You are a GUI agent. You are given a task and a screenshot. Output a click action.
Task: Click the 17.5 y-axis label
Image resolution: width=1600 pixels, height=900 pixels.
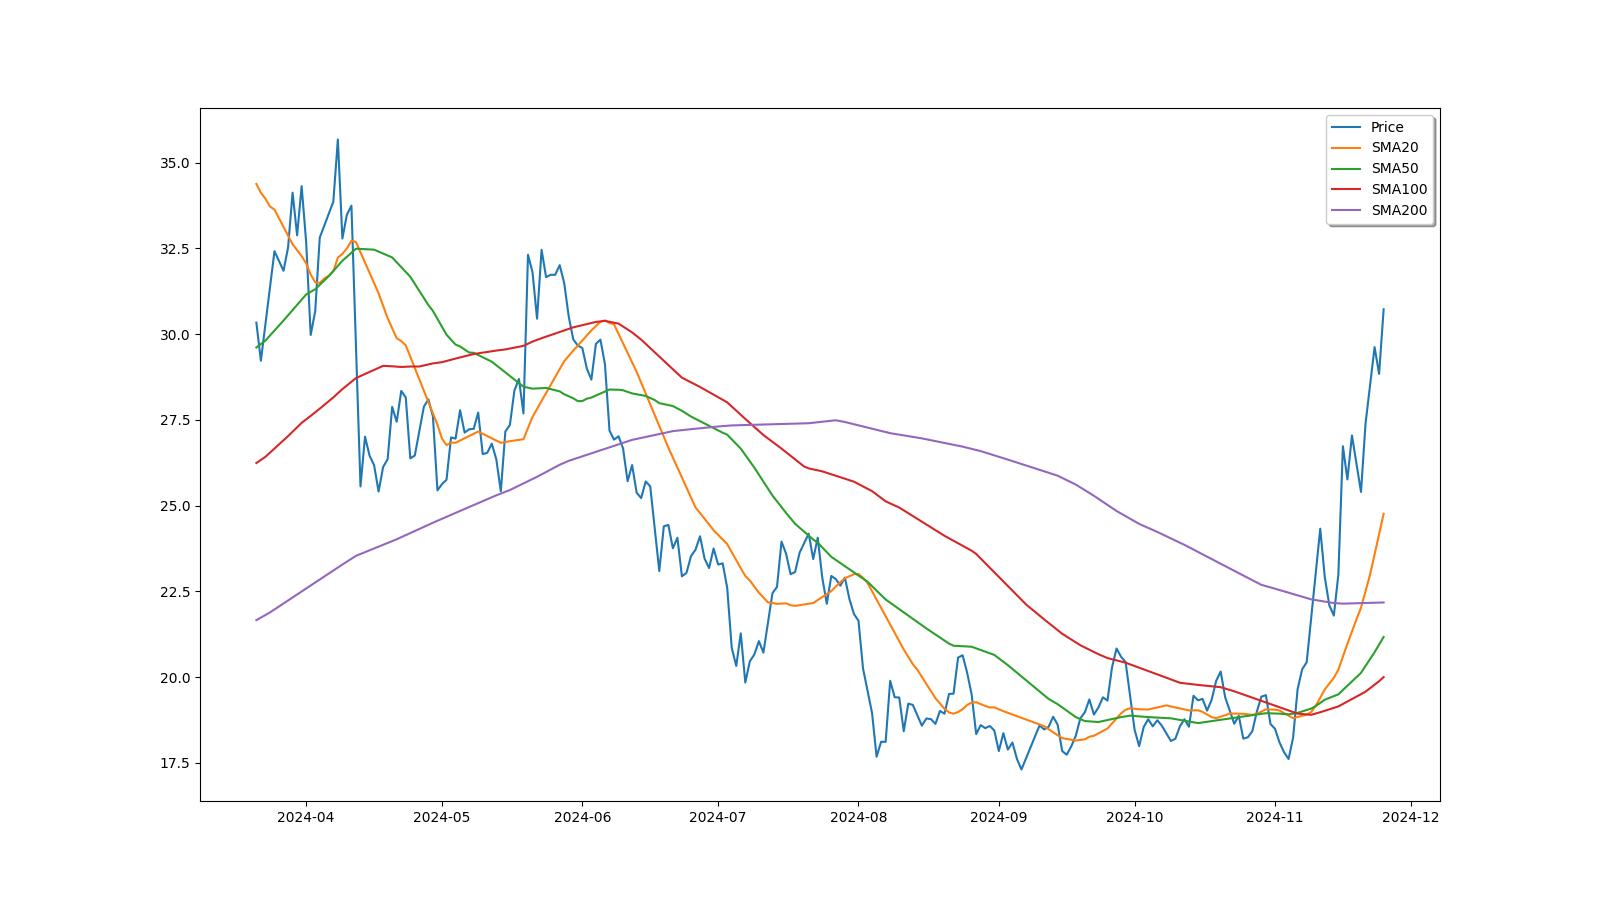click(176, 764)
